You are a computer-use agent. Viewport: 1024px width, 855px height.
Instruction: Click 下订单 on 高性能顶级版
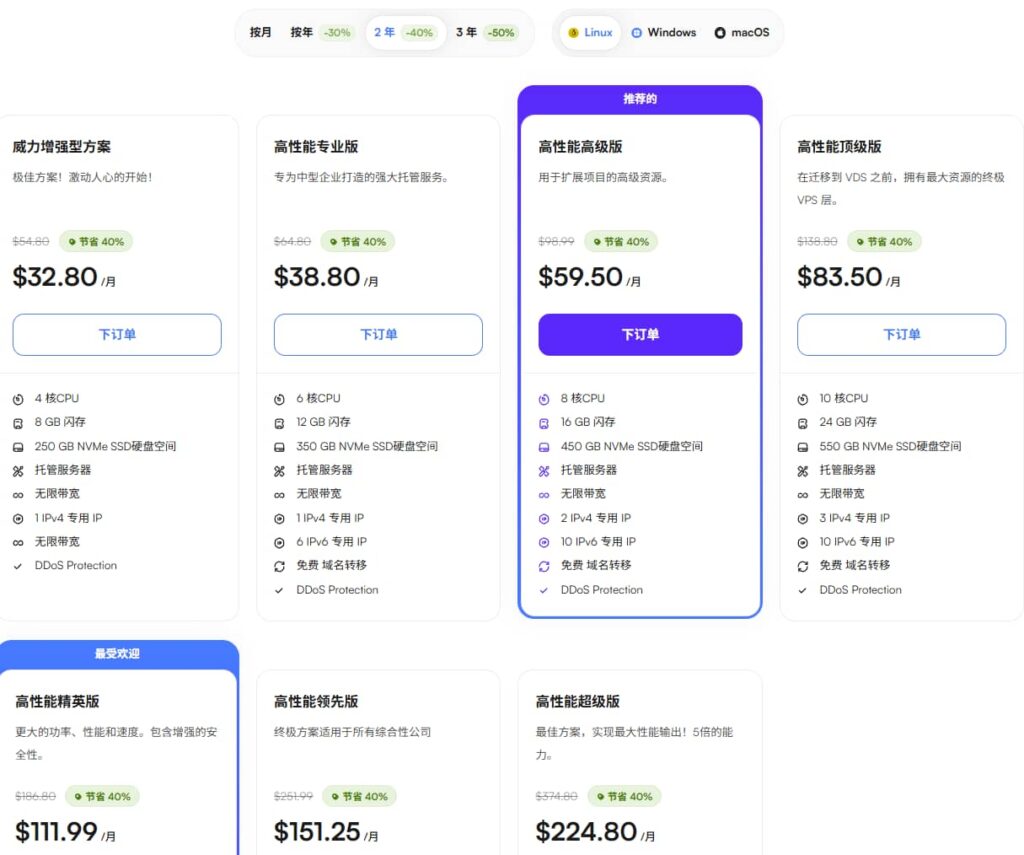(x=902, y=335)
